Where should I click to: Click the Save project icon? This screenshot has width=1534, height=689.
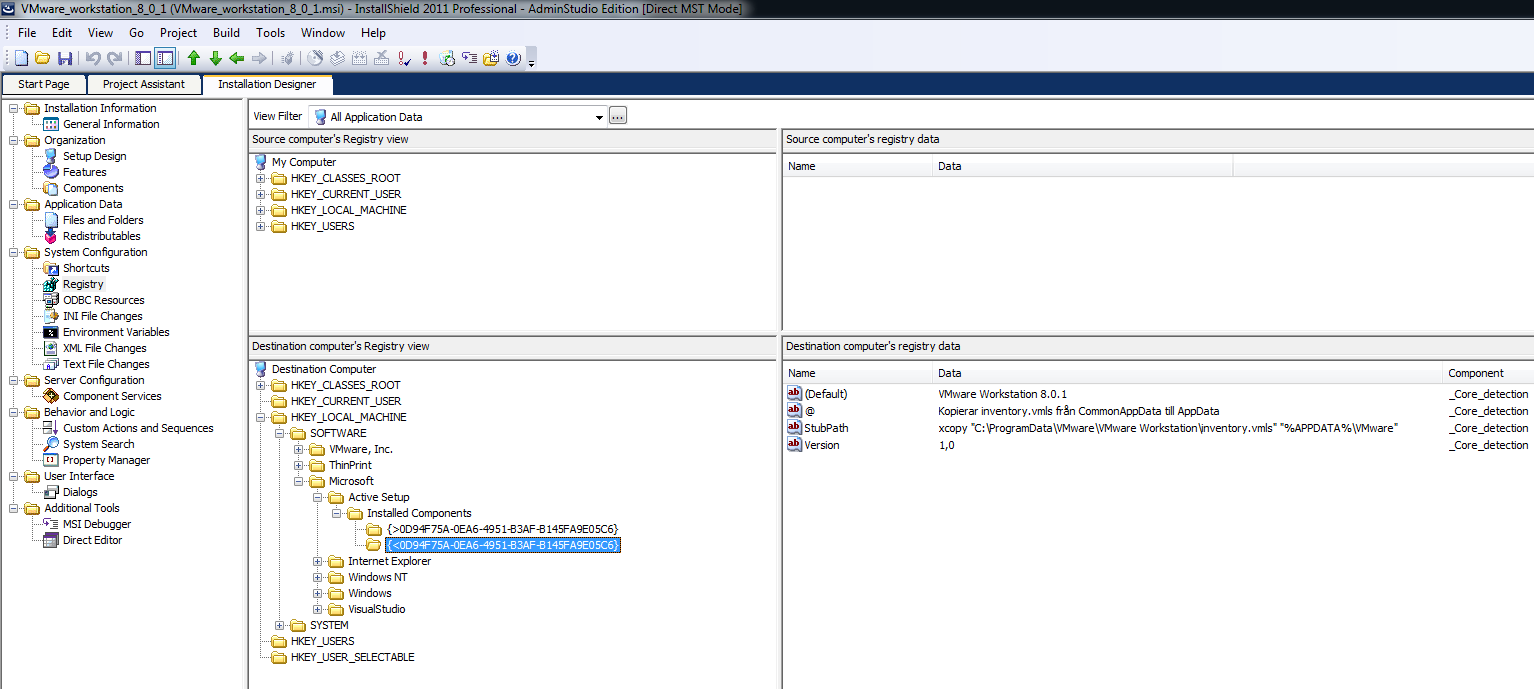pos(64,58)
